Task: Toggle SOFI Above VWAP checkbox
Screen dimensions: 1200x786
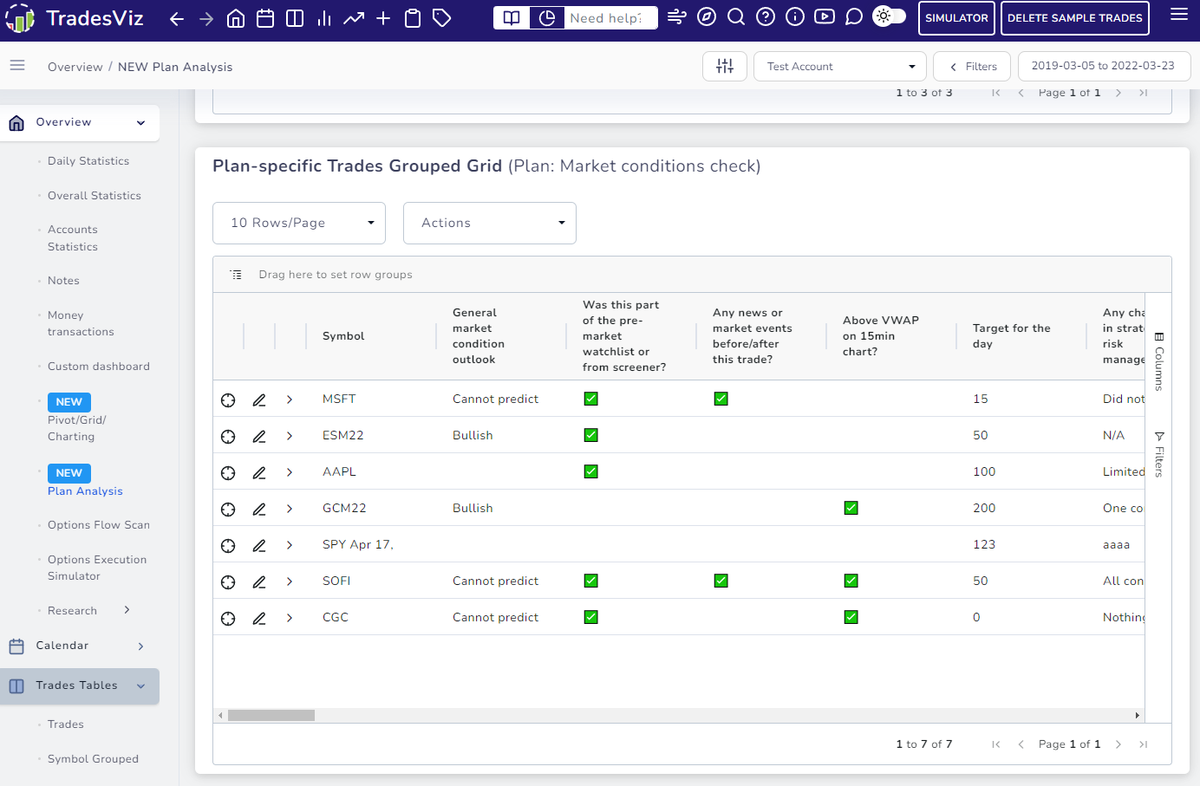Action: 850,581
